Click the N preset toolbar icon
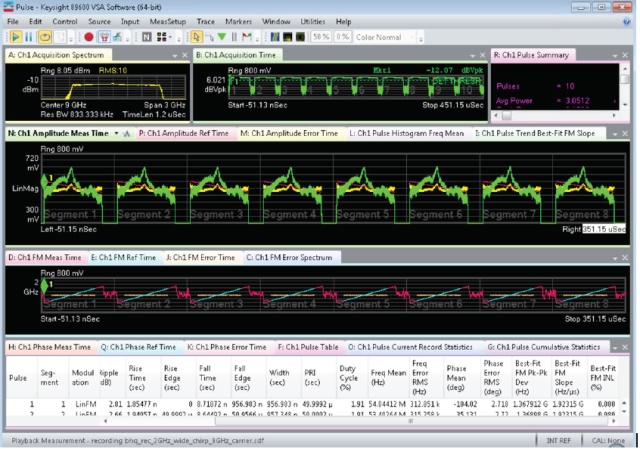The height and width of the screenshot is (449, 640). pyautogui.click(x=147, y=37)
